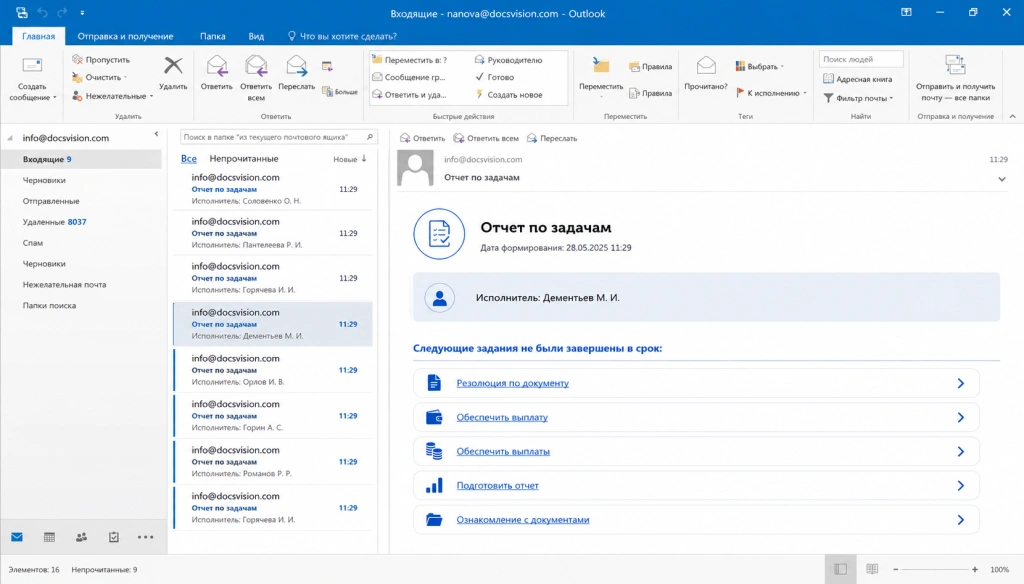Open the Calendar view icon

tap(49, 537)
